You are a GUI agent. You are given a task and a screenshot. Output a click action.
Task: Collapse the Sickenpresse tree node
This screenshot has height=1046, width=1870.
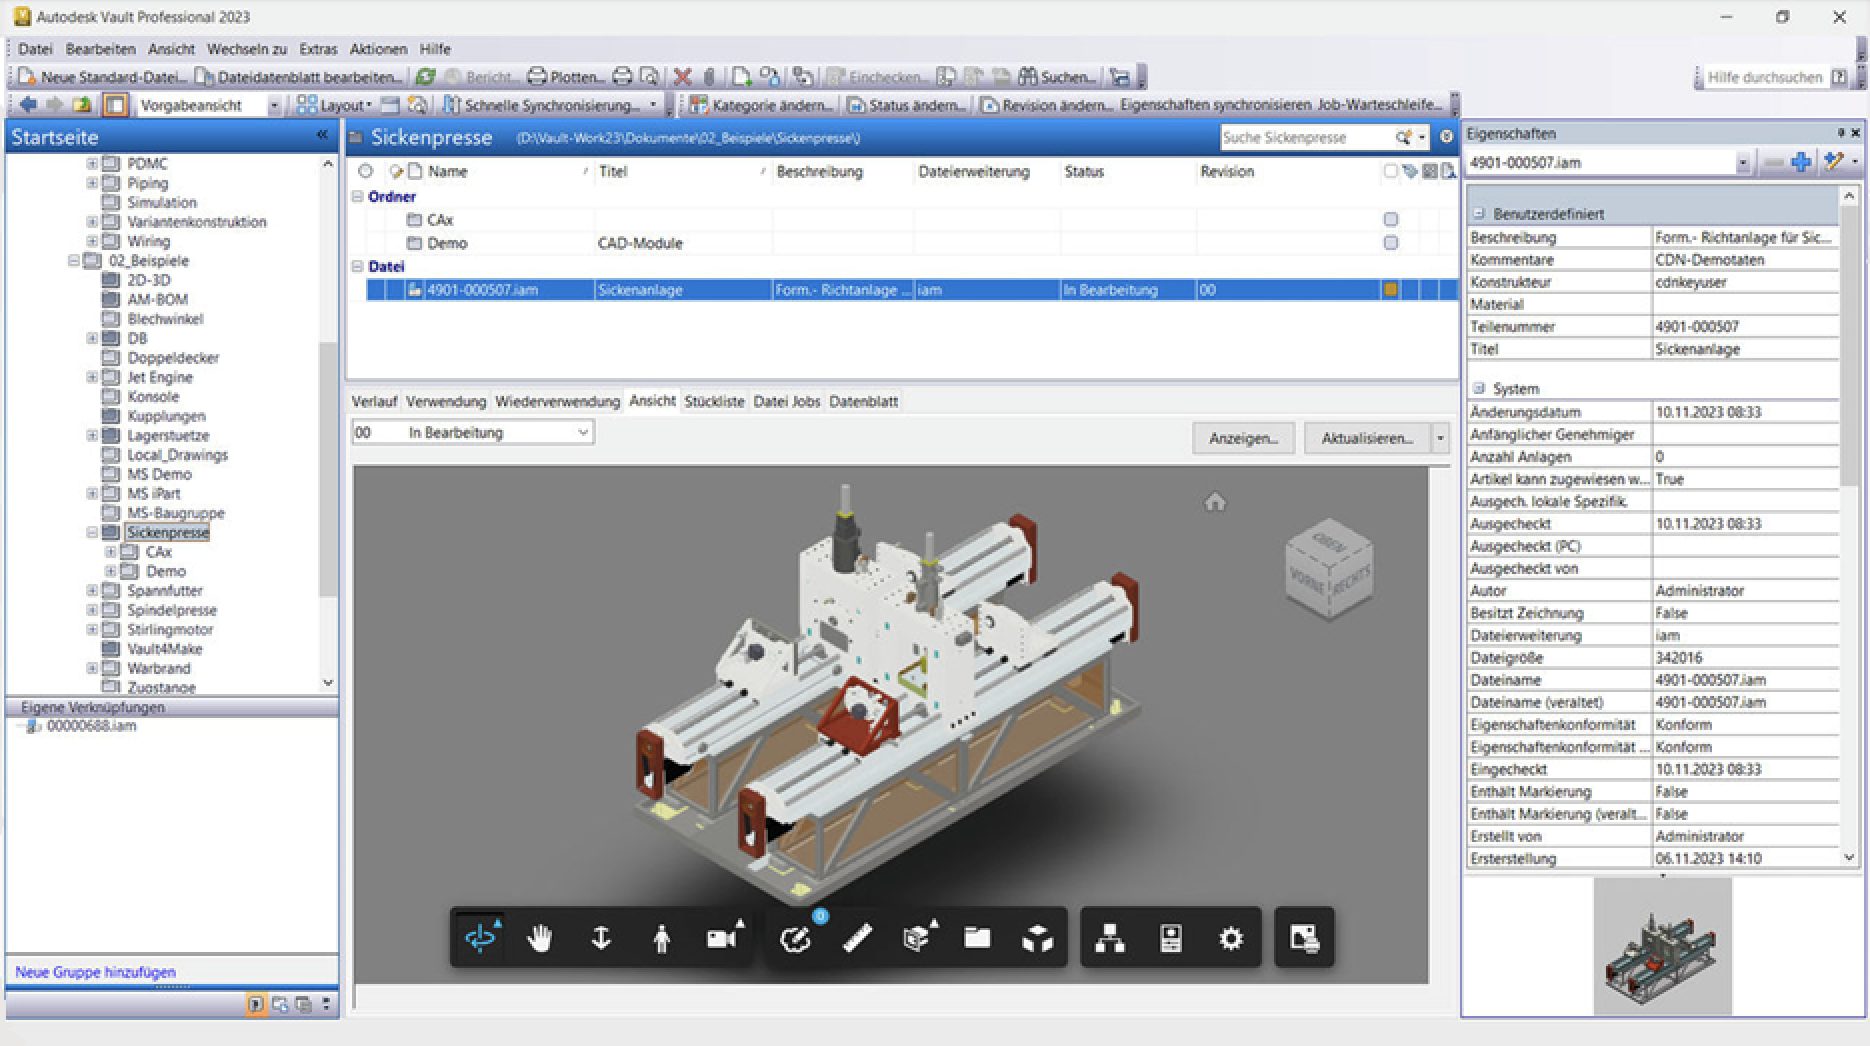[92, 533]
